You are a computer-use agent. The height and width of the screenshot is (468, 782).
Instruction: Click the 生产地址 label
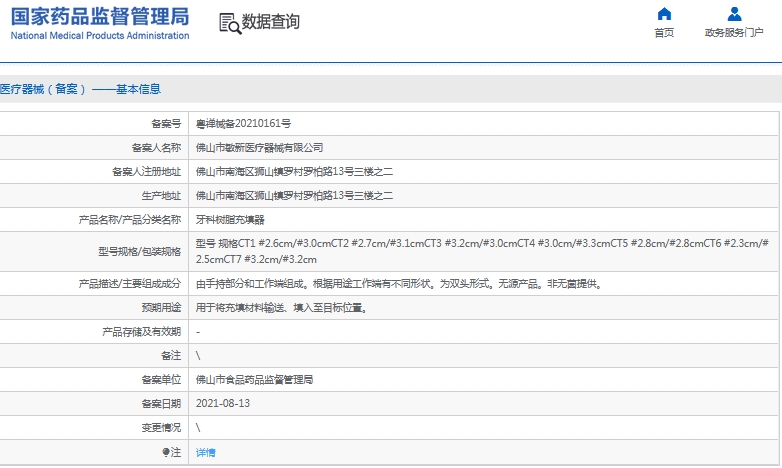161,196
